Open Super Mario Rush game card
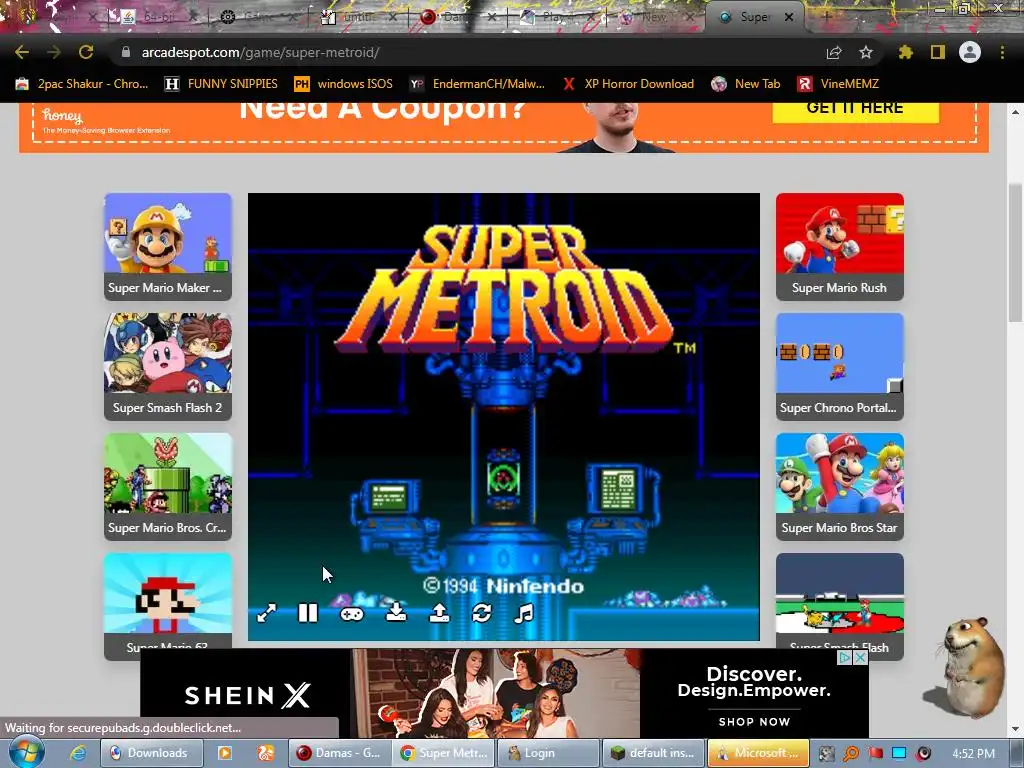Image resolution: width=1024 pixels, height=768 pixels. coord(840,247)
